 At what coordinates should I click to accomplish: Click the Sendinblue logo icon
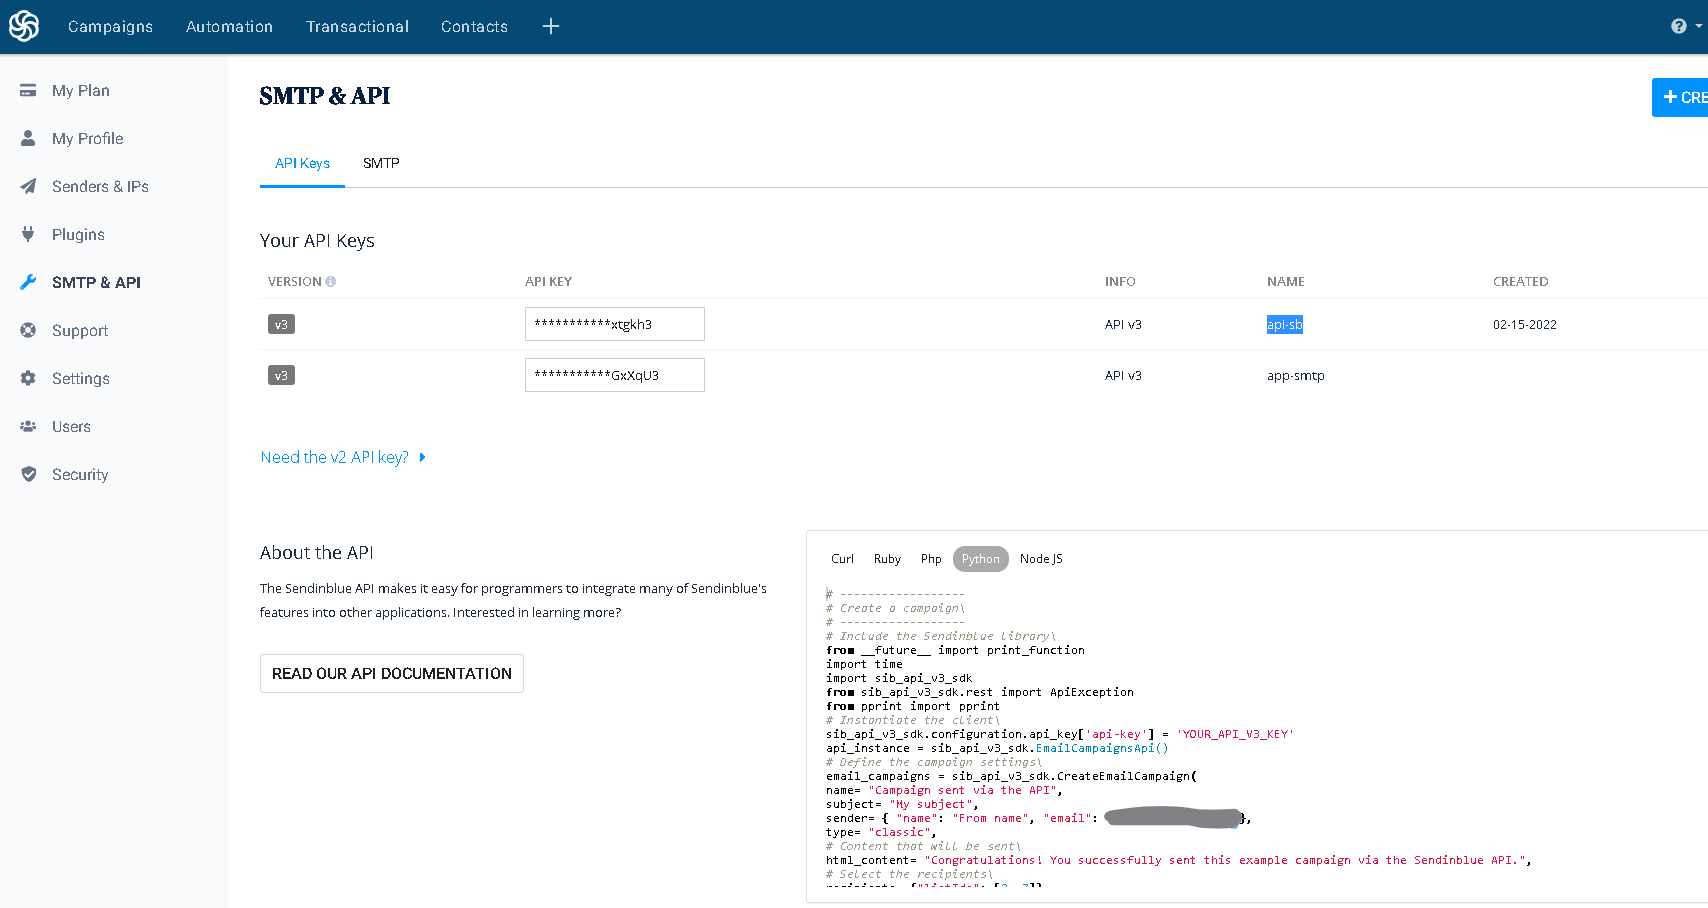[24, 26]
